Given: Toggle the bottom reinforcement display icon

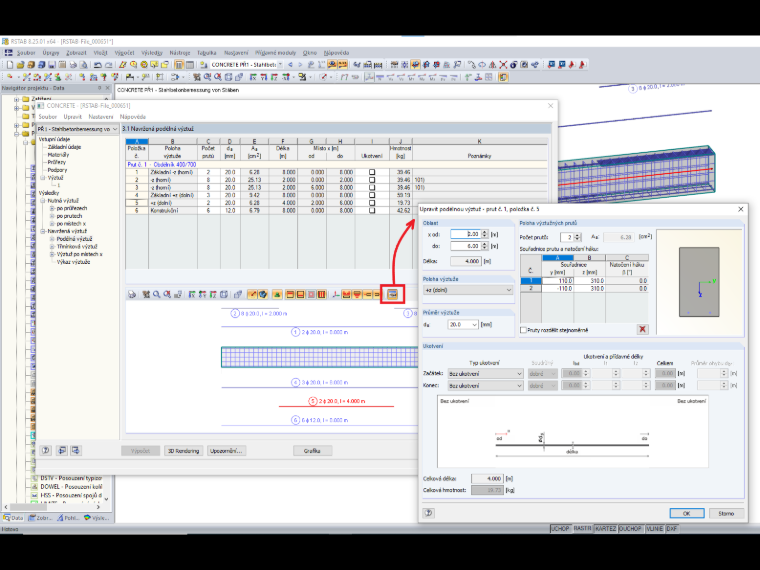Looking at the screenshot, I should [301, 295].
